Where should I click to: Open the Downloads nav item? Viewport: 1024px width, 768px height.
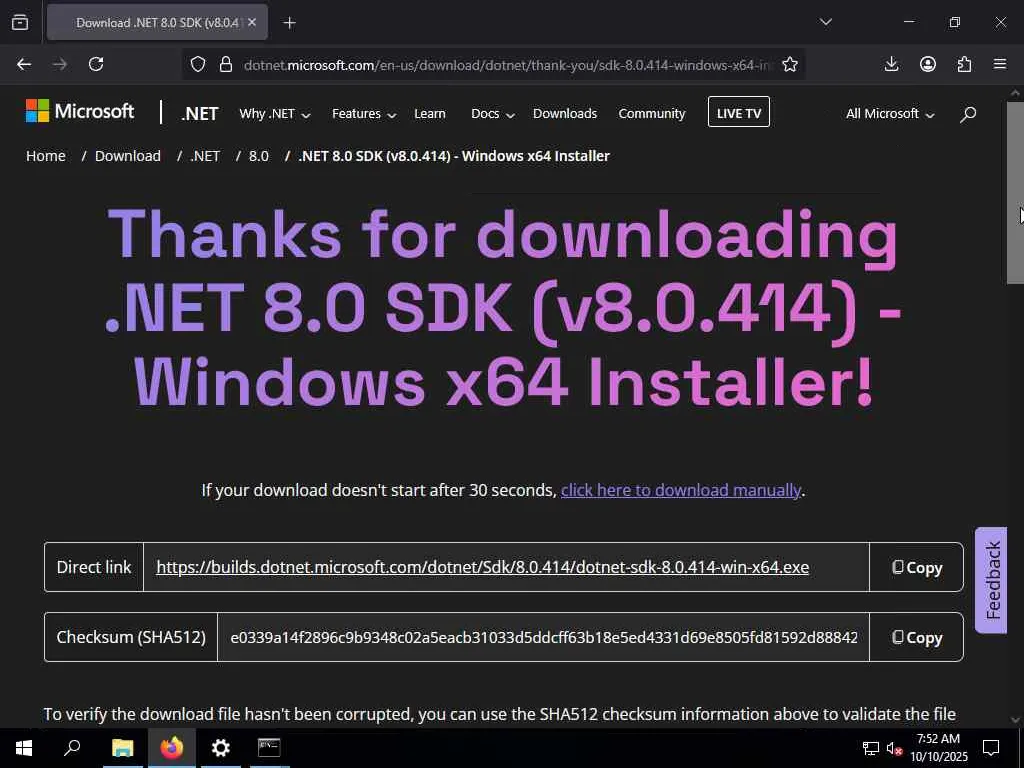tap(565, 114)
